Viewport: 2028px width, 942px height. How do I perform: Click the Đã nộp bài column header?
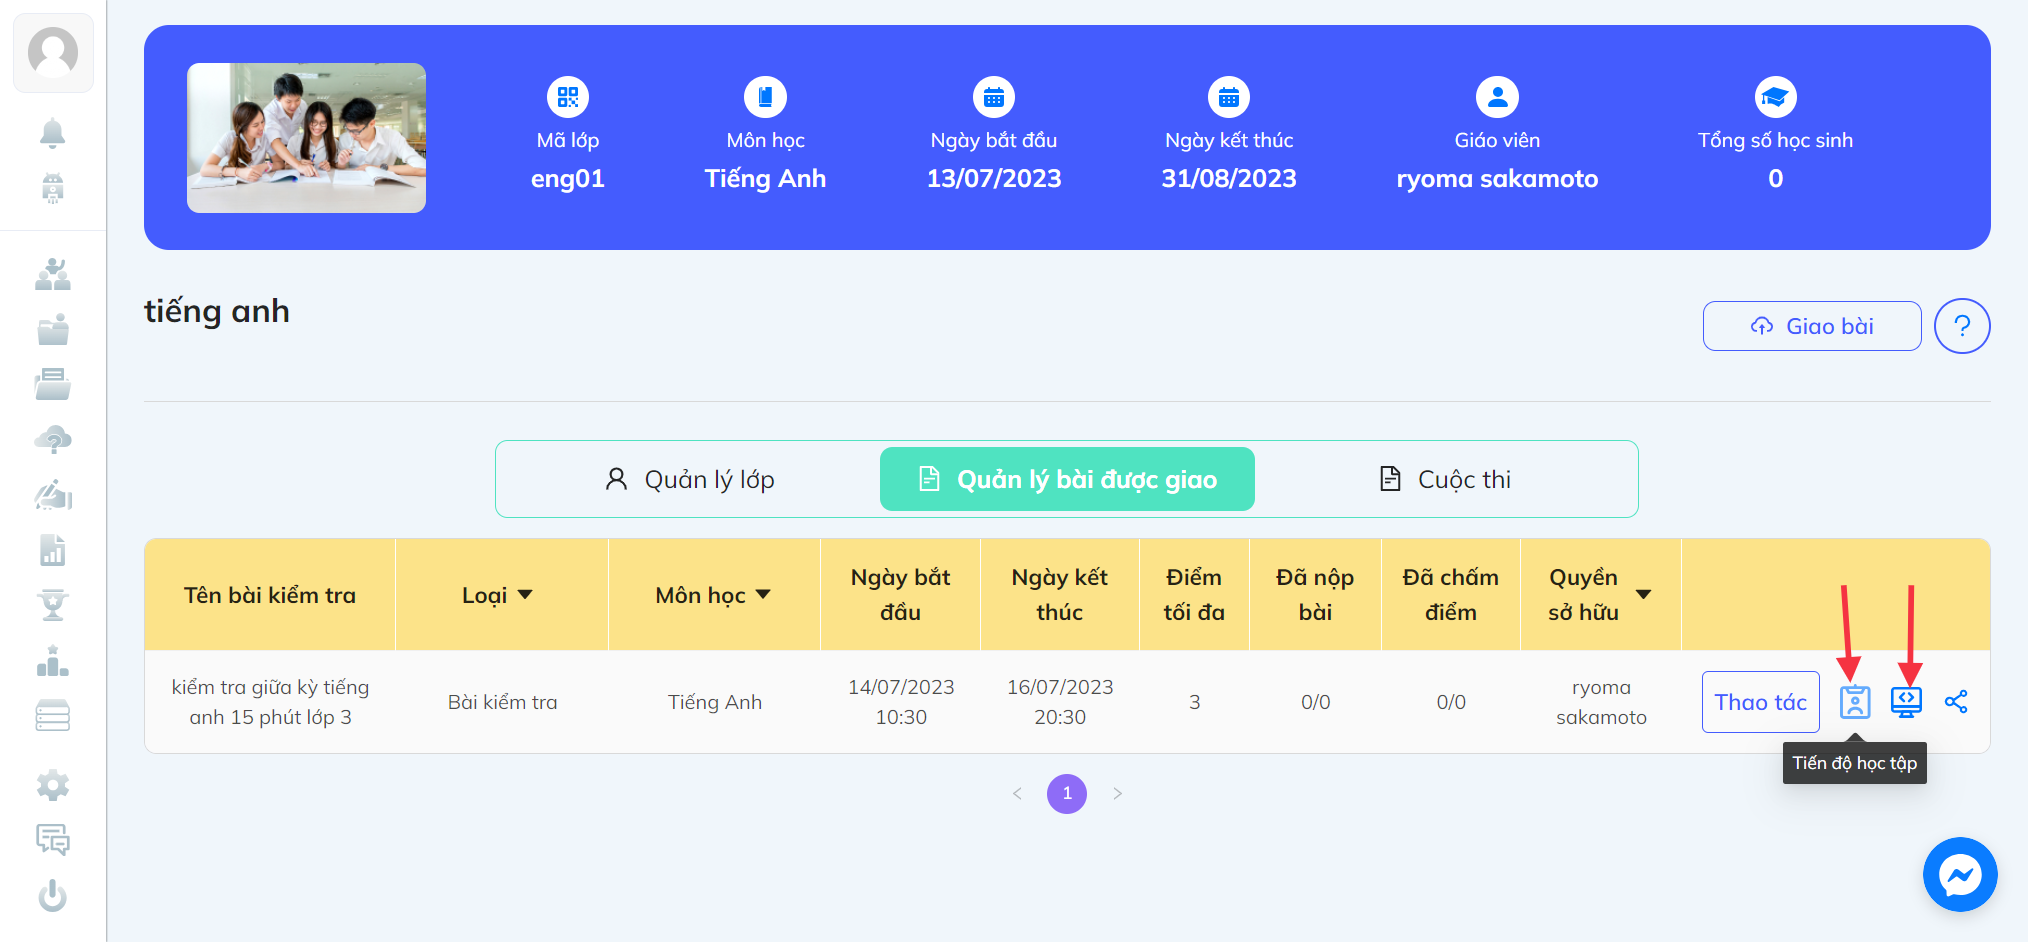pyautogui.click(x=1315, y=595)
